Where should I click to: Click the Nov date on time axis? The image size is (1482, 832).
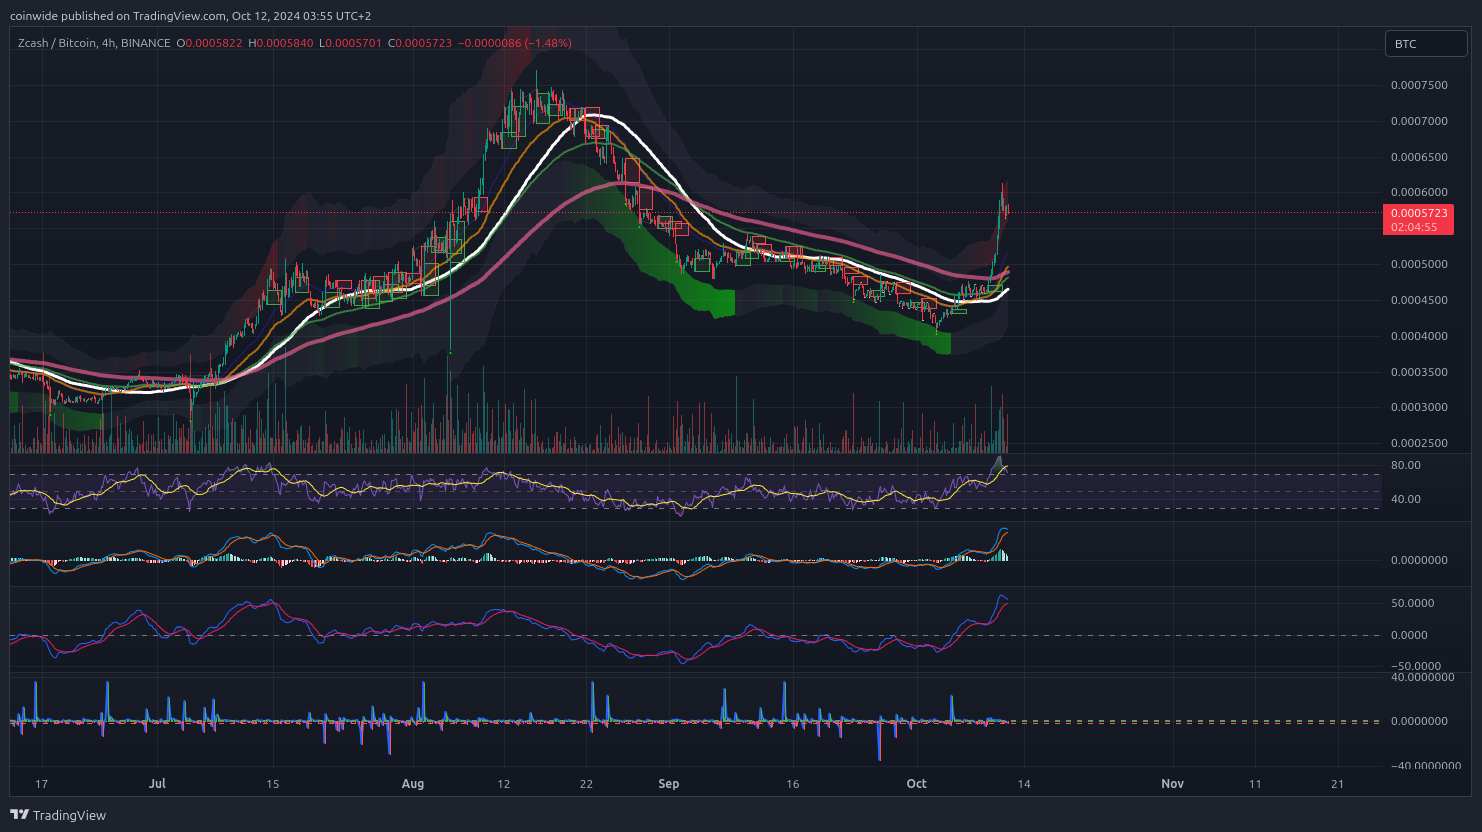(x=1173, y=784)
